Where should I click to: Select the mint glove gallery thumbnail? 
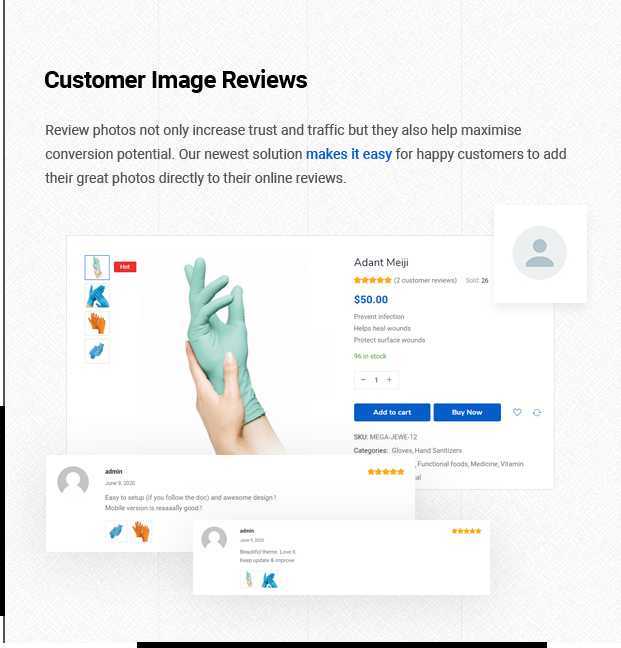(97, 267)
